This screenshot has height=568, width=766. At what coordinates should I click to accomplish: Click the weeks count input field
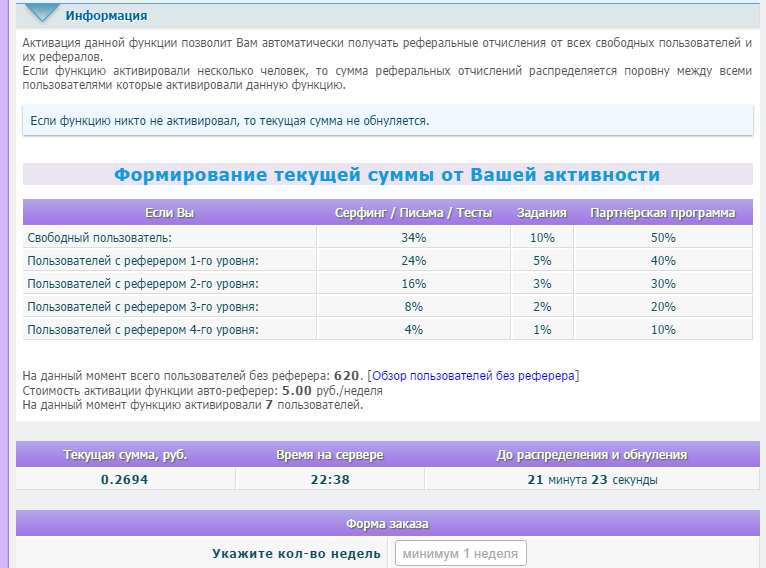click(460, 554)
